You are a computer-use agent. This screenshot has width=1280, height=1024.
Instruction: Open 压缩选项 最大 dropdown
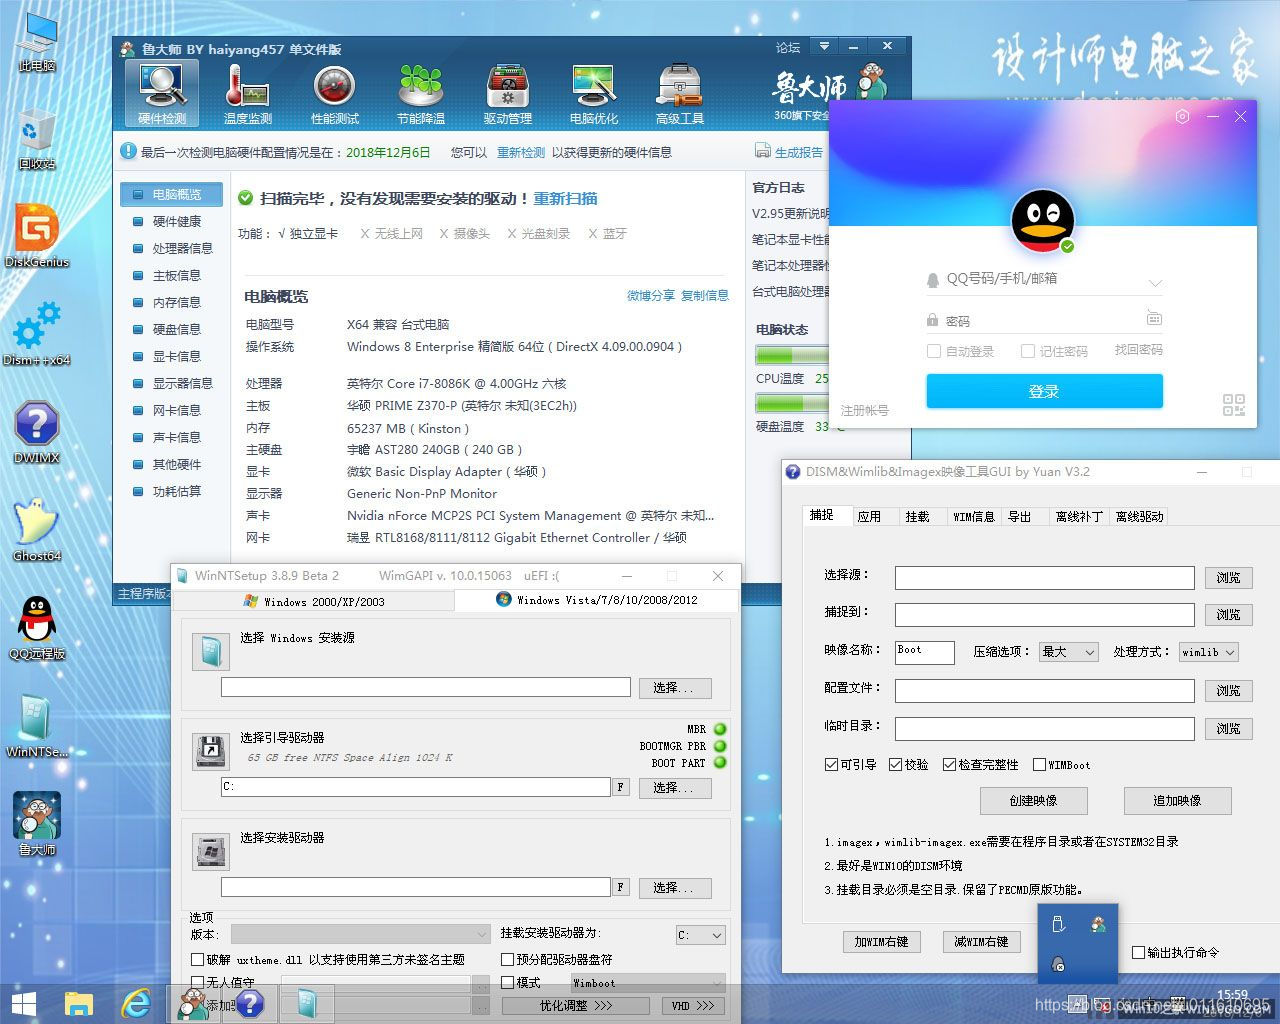click(x=1069, y=651)
